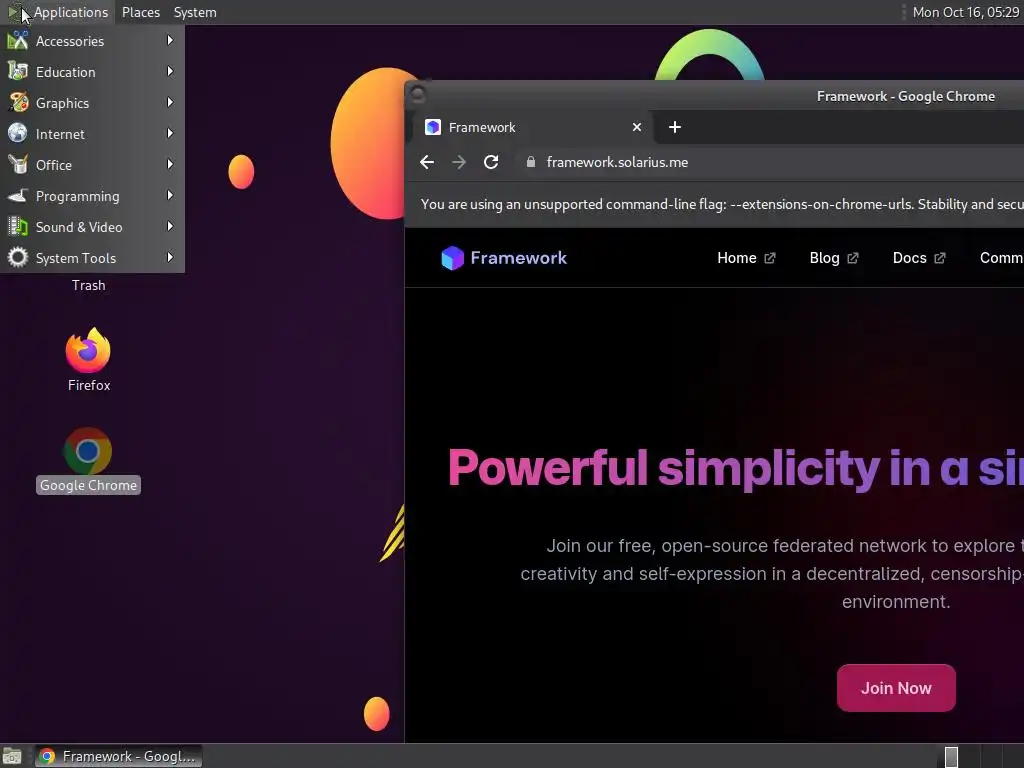1024x768 pixels.
Task: Select the Google Chrome desktop icon
Action: tap(88, 451)
